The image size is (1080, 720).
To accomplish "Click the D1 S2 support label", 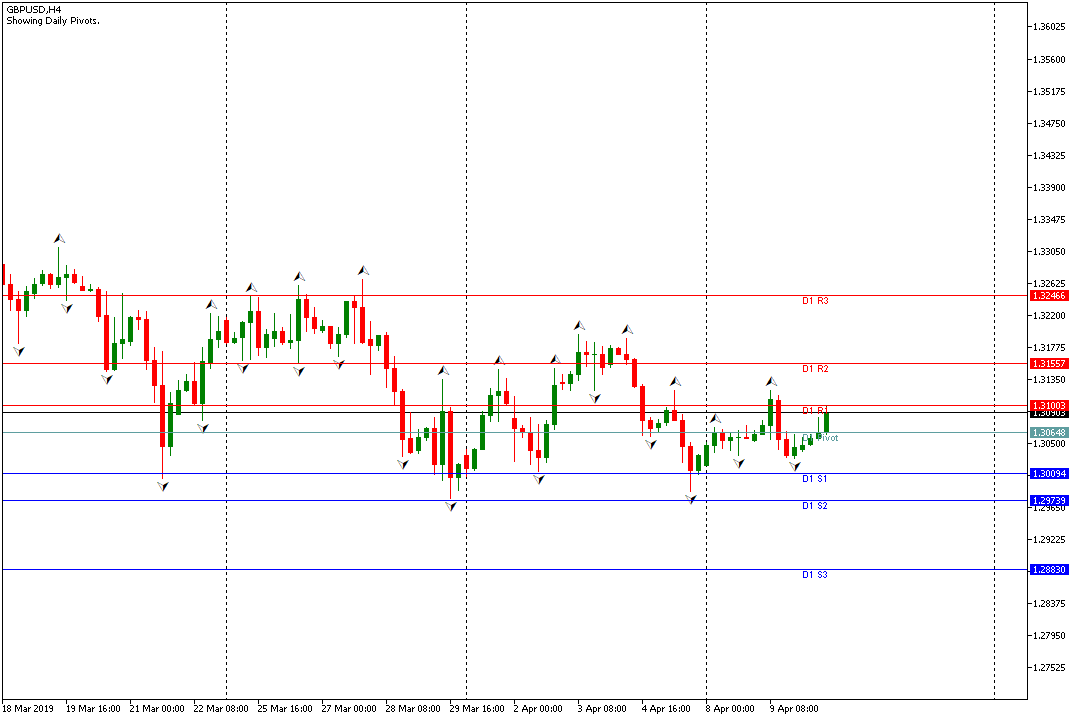I will (x=815, y=506).
